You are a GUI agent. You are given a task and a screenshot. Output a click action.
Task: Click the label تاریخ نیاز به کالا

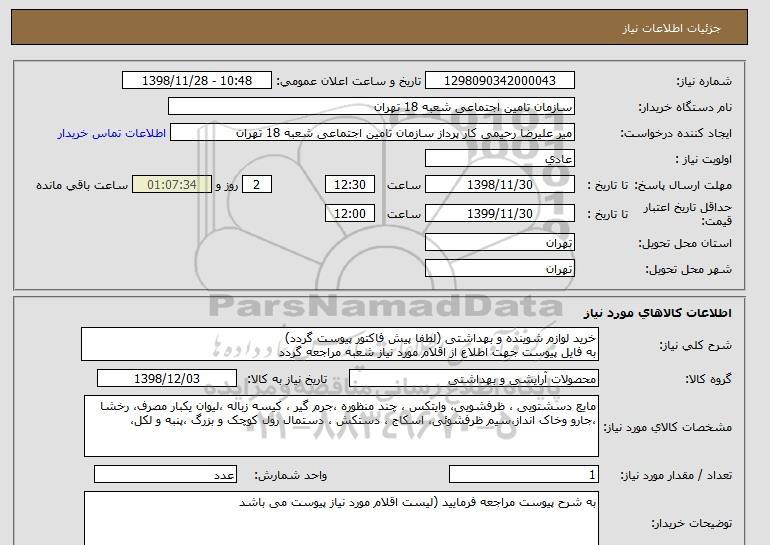coord(287,379)
